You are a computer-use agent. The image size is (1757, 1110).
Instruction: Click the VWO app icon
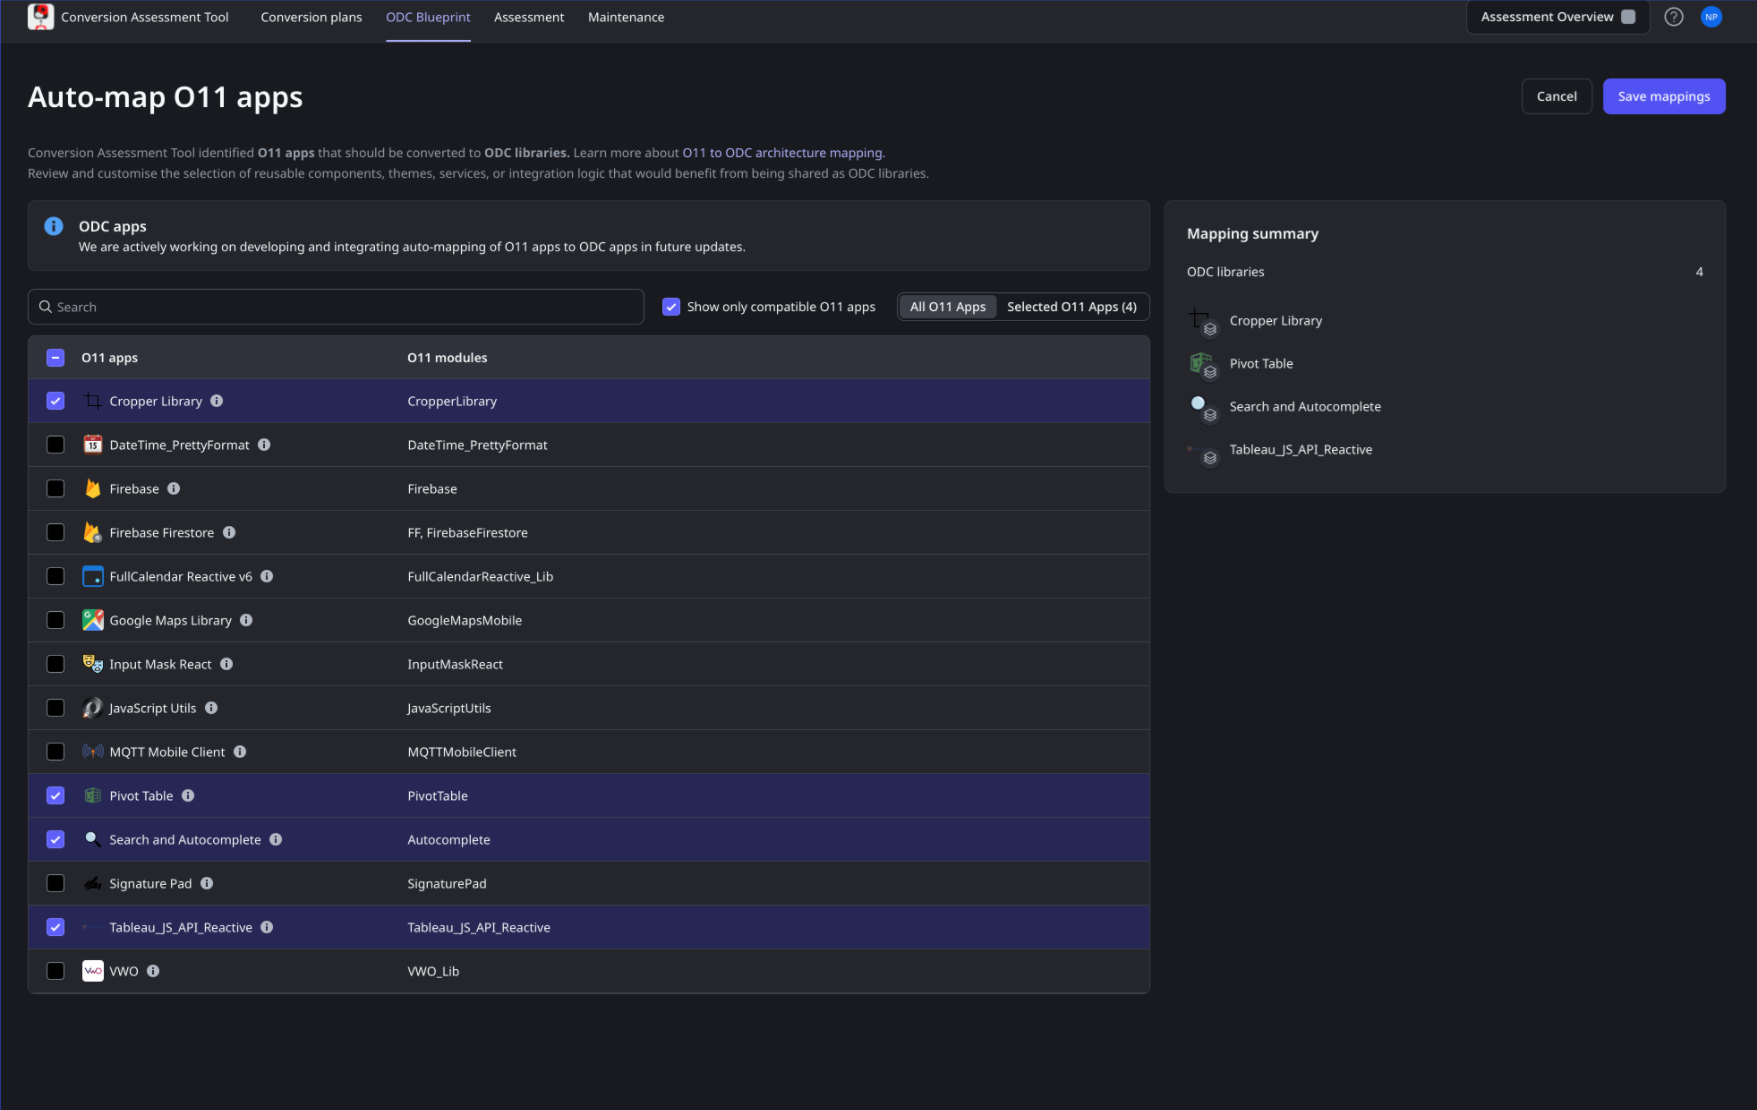(x=93, y=971)
